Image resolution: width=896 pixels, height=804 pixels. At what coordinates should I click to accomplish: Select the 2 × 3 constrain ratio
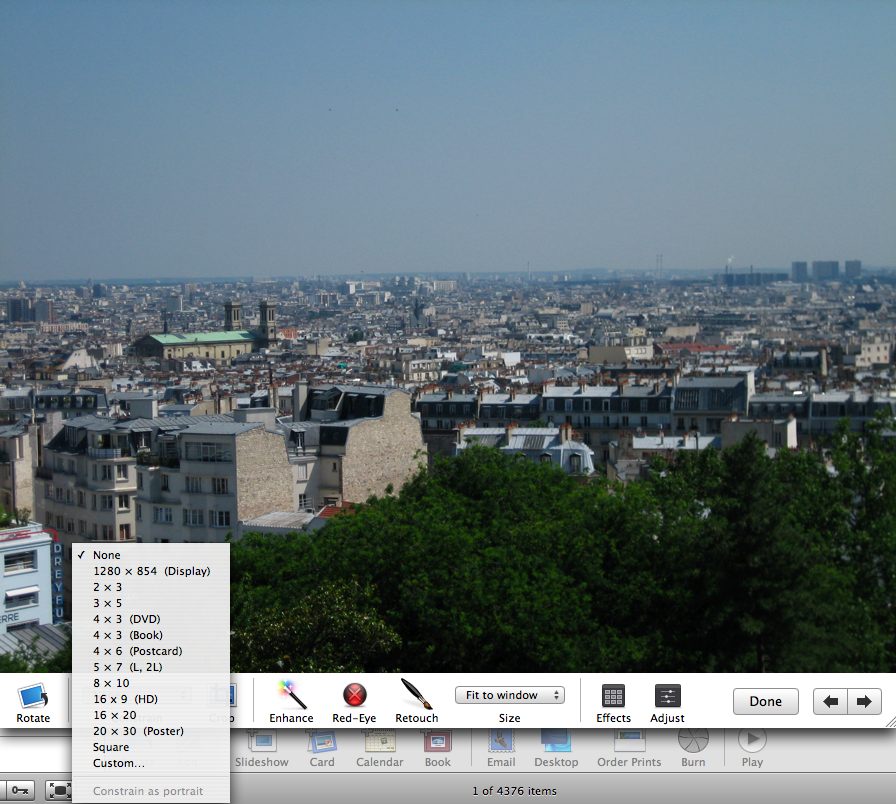tap(151, 587)
